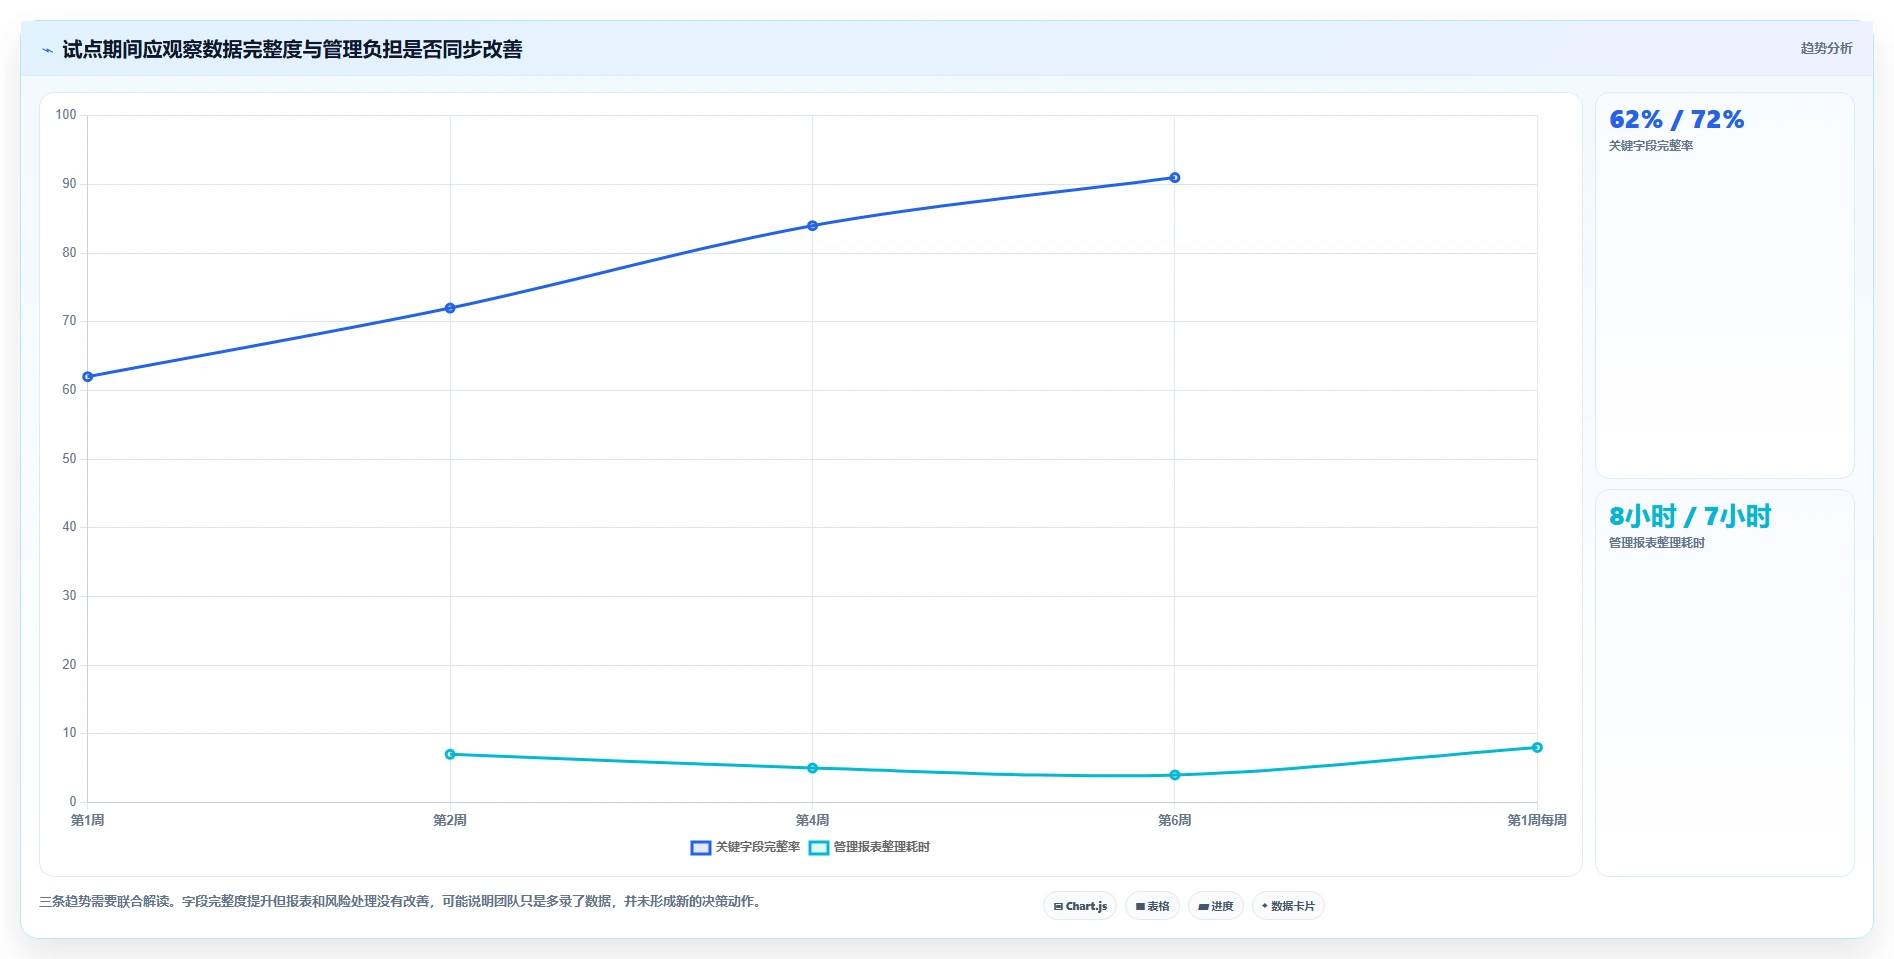Click the 表格 tag chip
Viewport: 1894px width, 959px height.
point(1152,906)
